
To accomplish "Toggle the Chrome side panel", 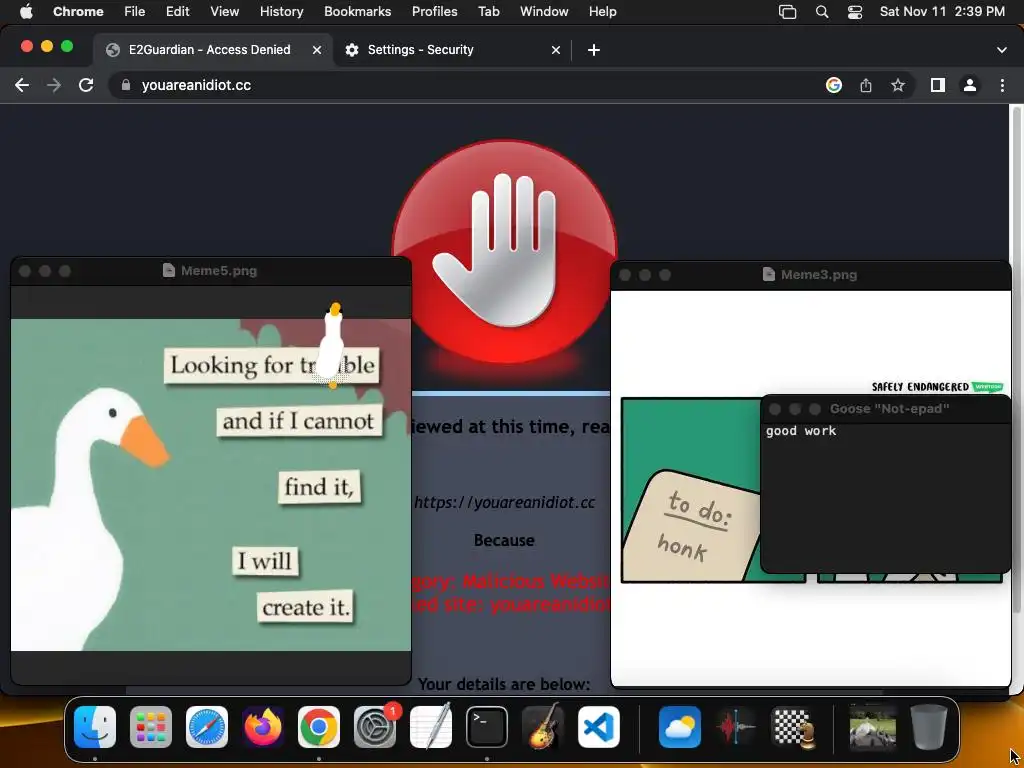I will [938, 85].
